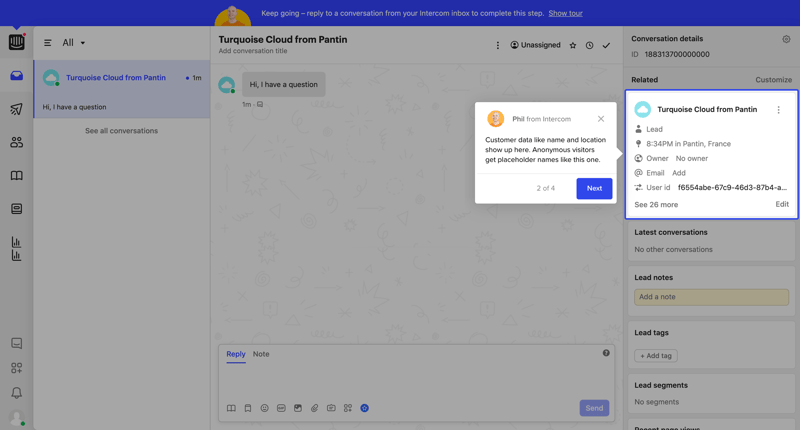Screen dimensions: 800x430
Task: Open conversation more options three dots
Action: click(497, 45)
